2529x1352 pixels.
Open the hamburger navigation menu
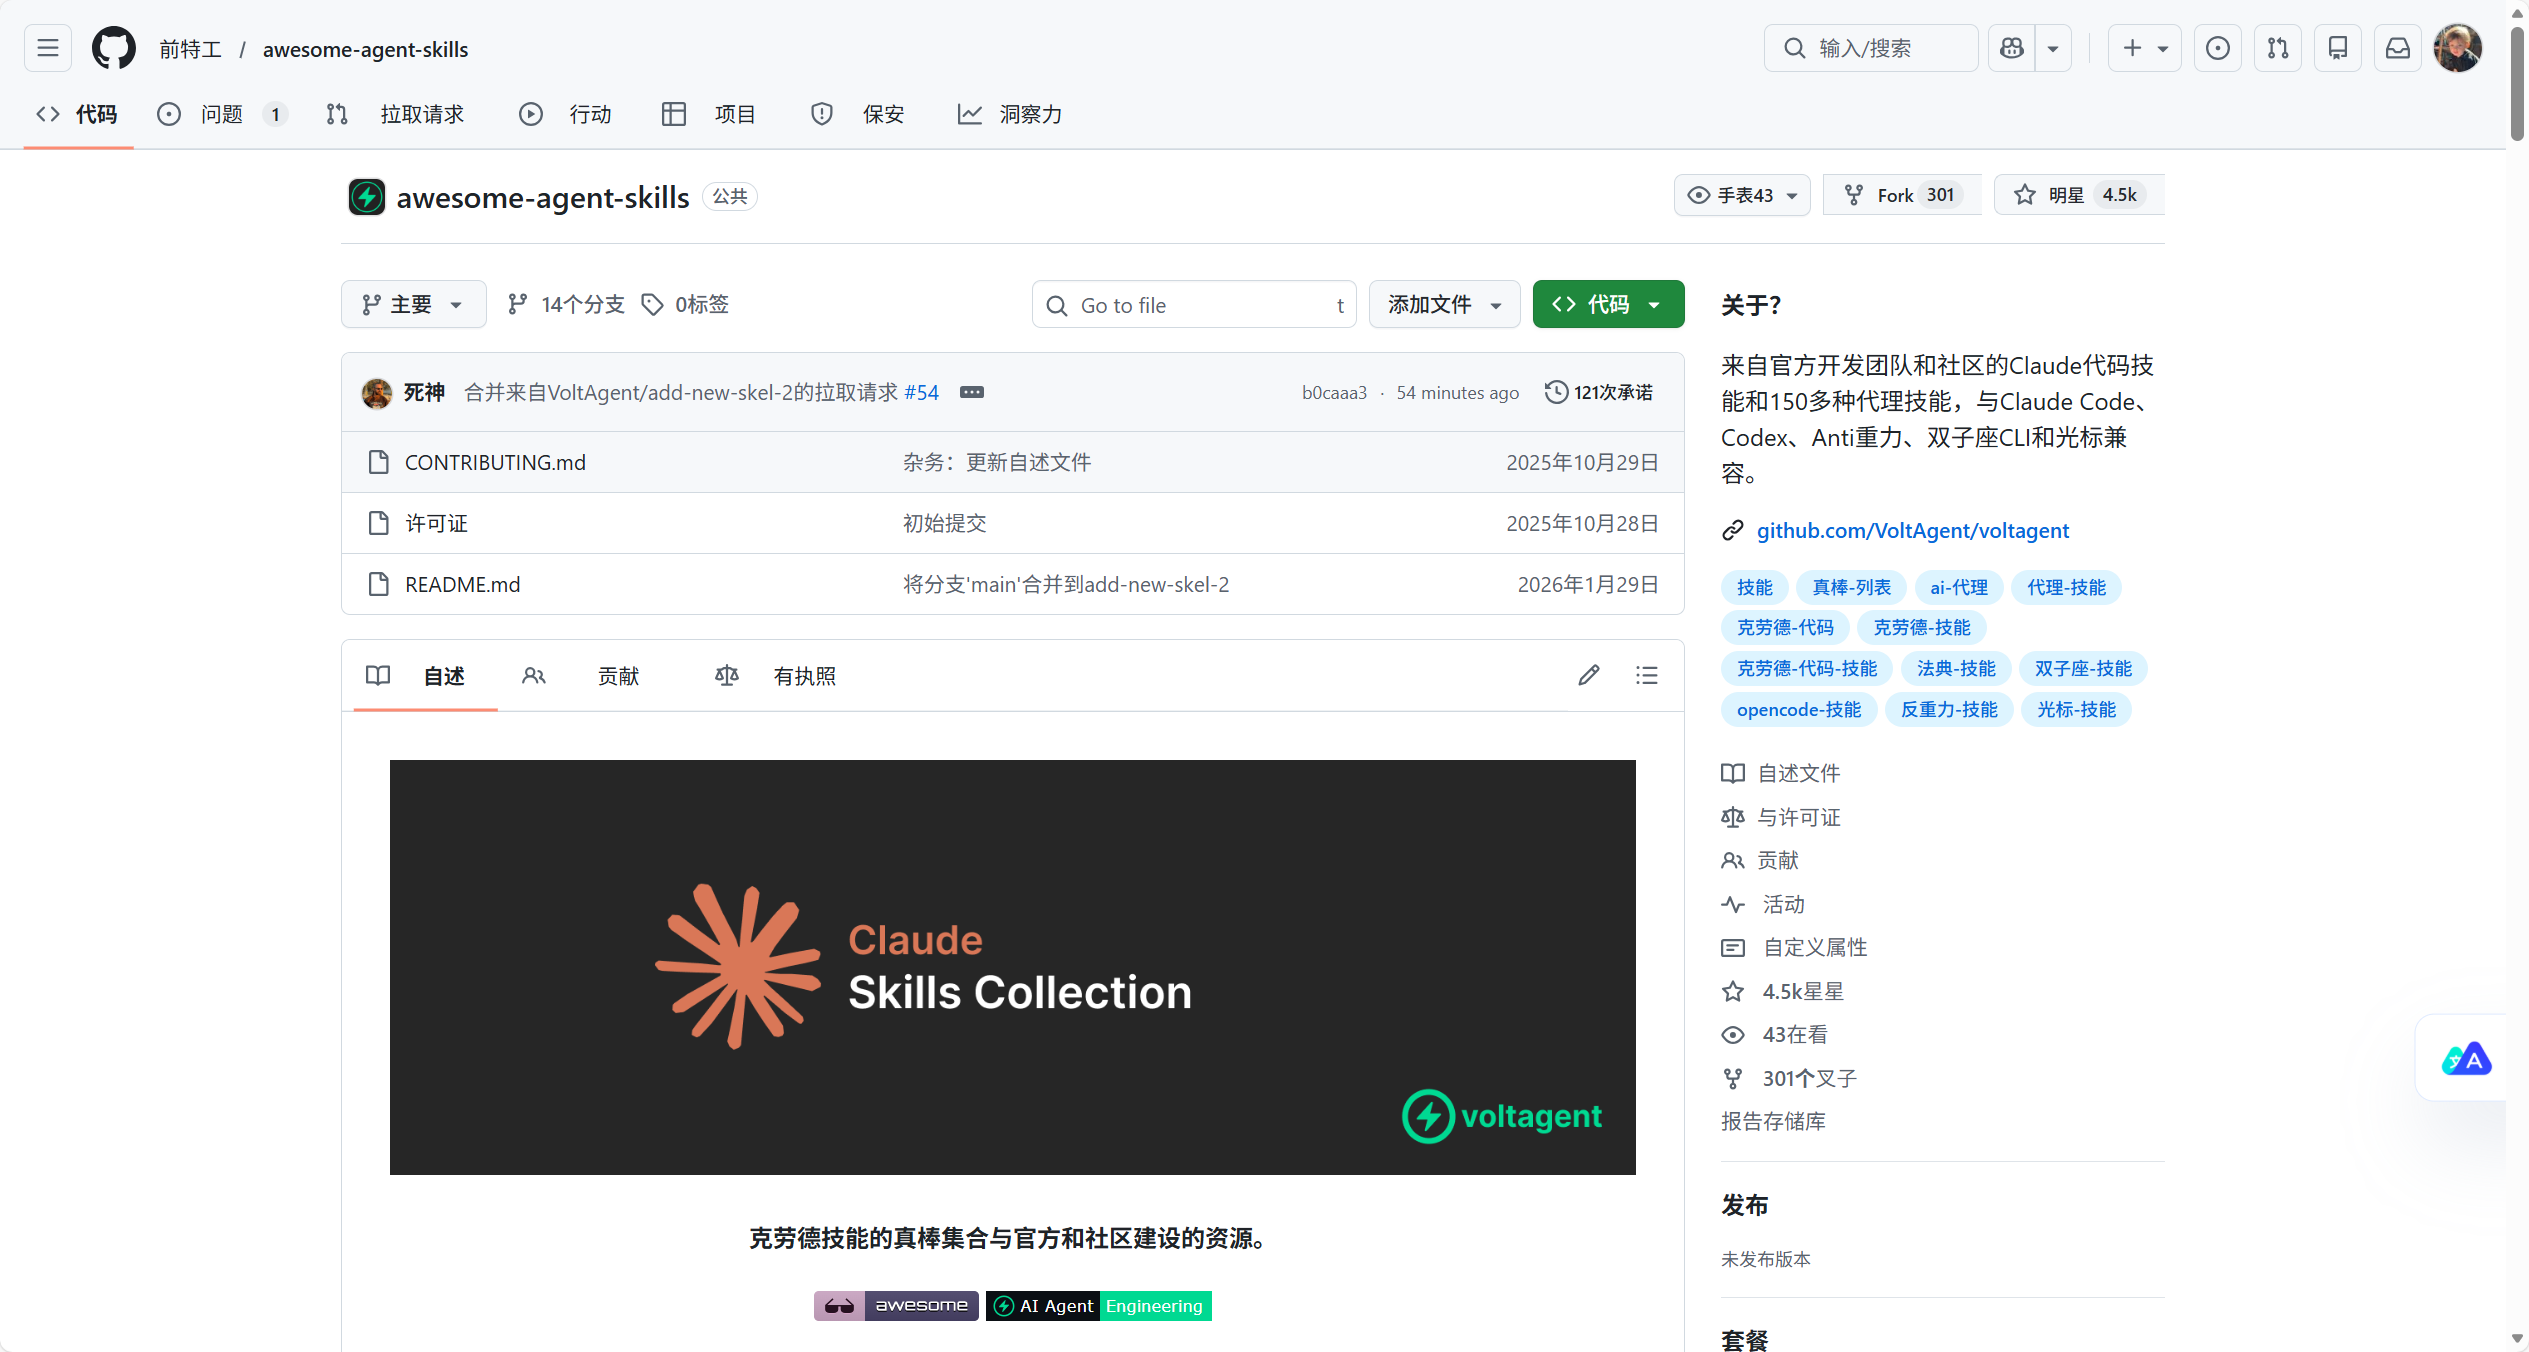coord(47,48)
